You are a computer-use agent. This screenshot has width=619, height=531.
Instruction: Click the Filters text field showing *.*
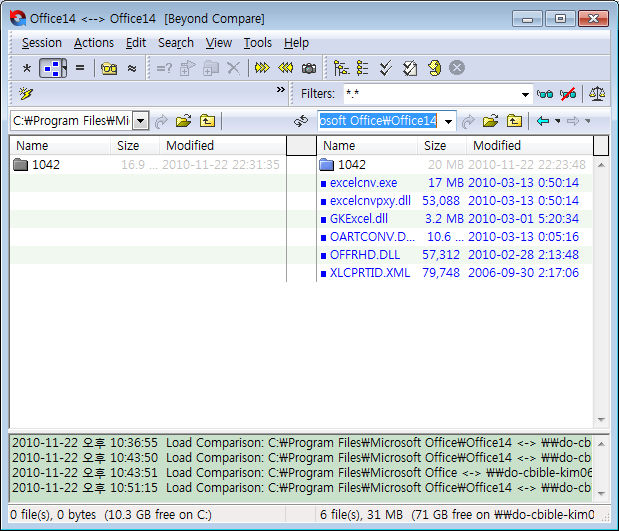432,94
